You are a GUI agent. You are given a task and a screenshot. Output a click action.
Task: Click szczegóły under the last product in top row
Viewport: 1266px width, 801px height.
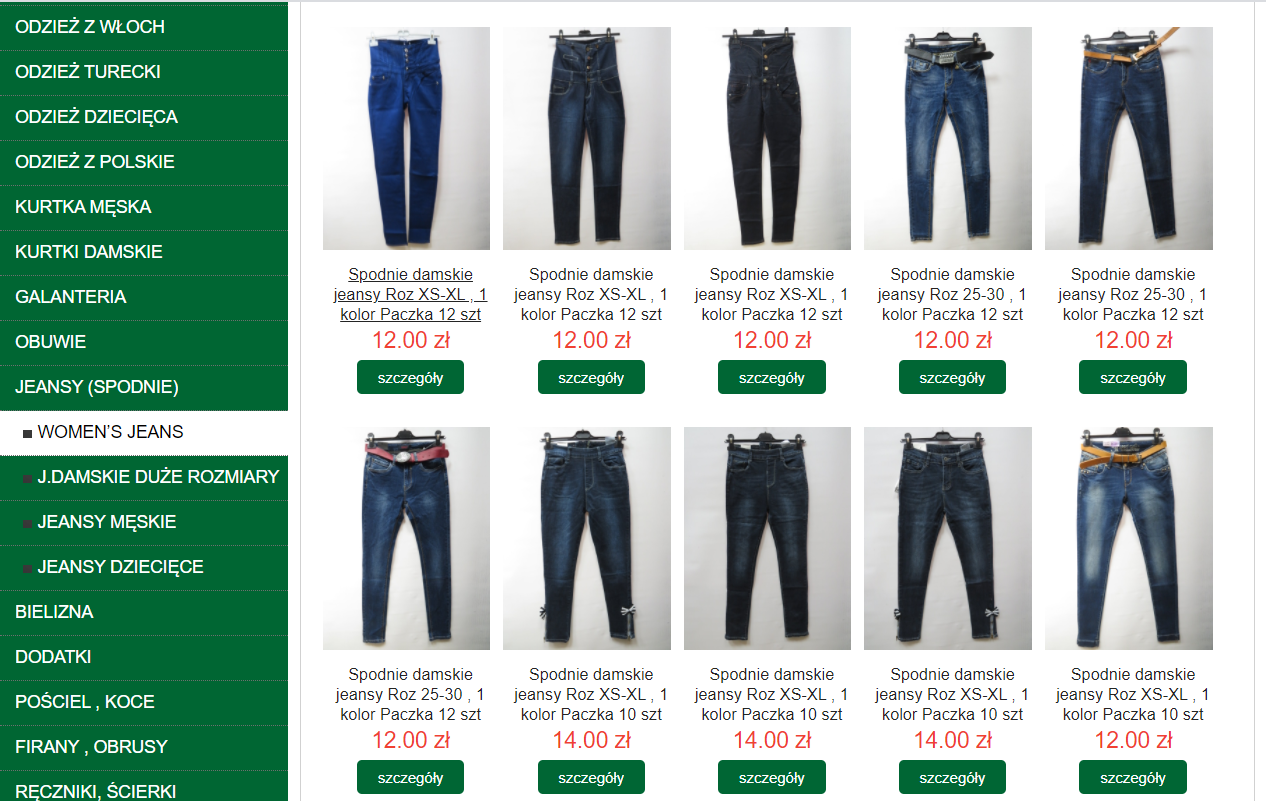click(x=1133, y=377)
